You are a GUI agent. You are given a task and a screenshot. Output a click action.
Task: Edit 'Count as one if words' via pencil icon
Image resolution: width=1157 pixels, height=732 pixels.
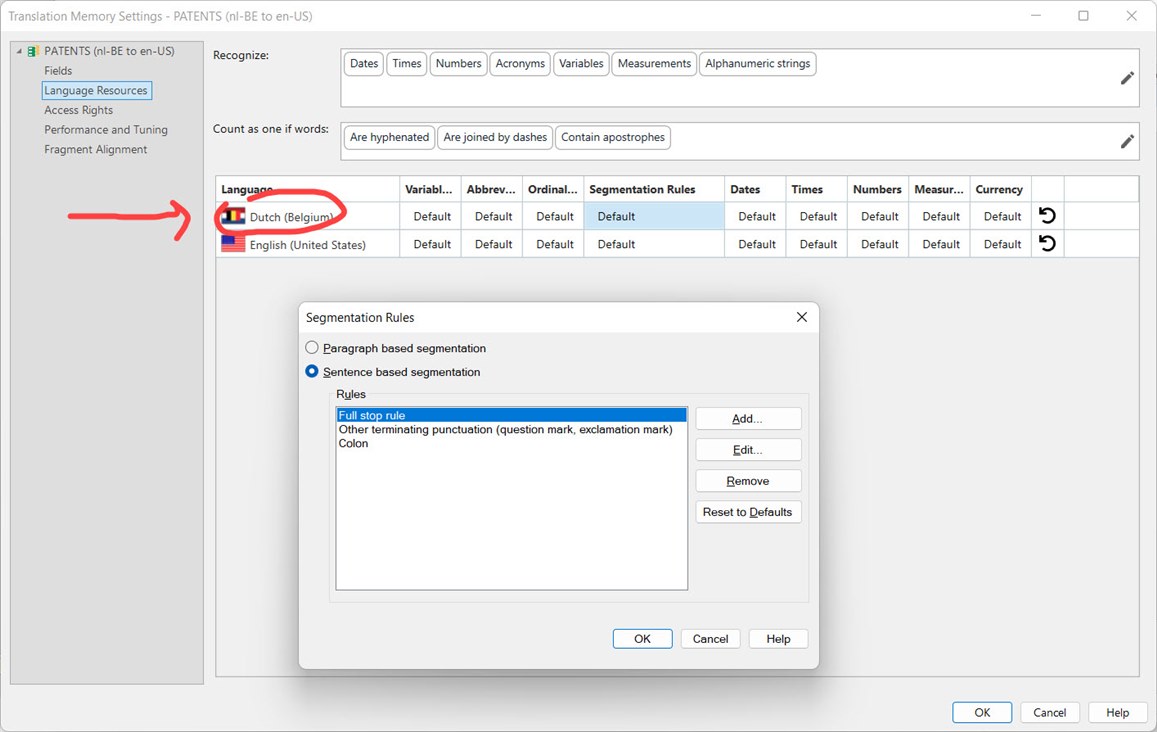coord(1128,141)
